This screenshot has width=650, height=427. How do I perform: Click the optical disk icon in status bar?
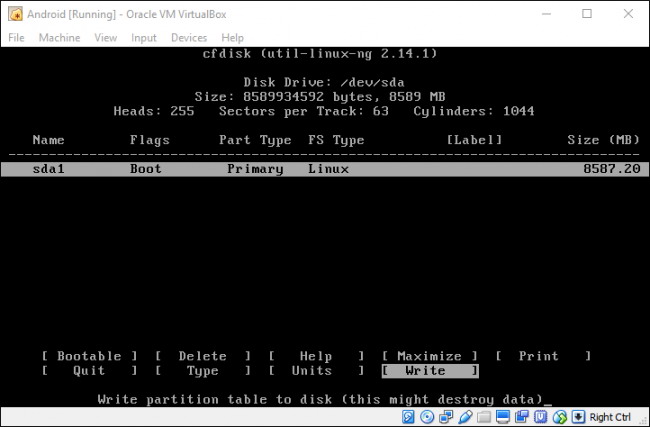click(x=427, y=417)
